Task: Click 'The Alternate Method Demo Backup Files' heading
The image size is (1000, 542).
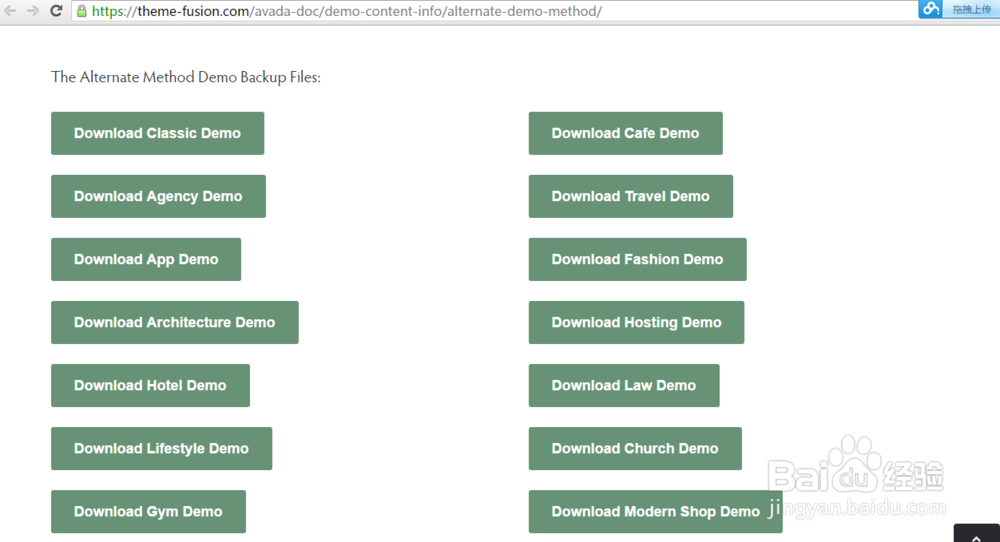Action: click(186, 77)
